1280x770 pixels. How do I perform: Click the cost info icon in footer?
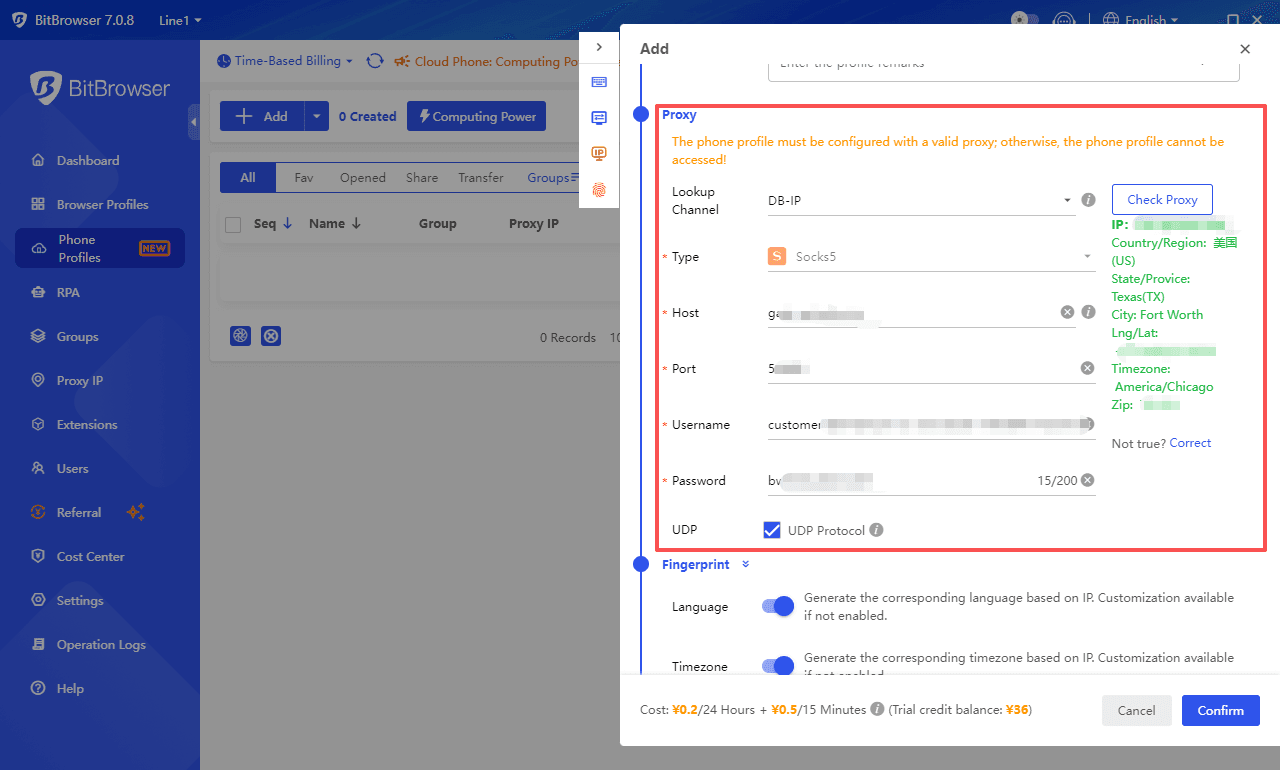pos(877,709)
